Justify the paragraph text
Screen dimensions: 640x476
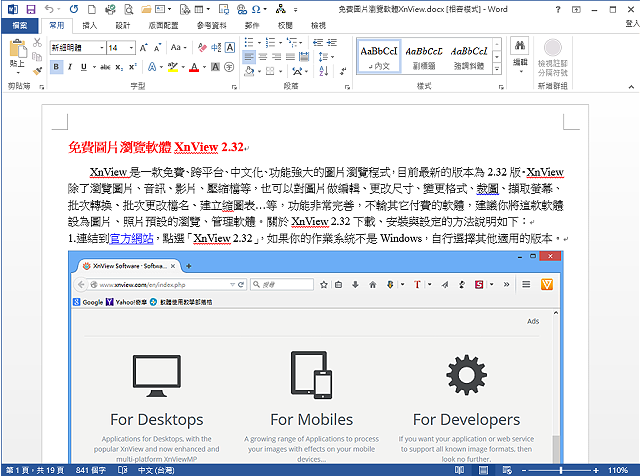290,57
